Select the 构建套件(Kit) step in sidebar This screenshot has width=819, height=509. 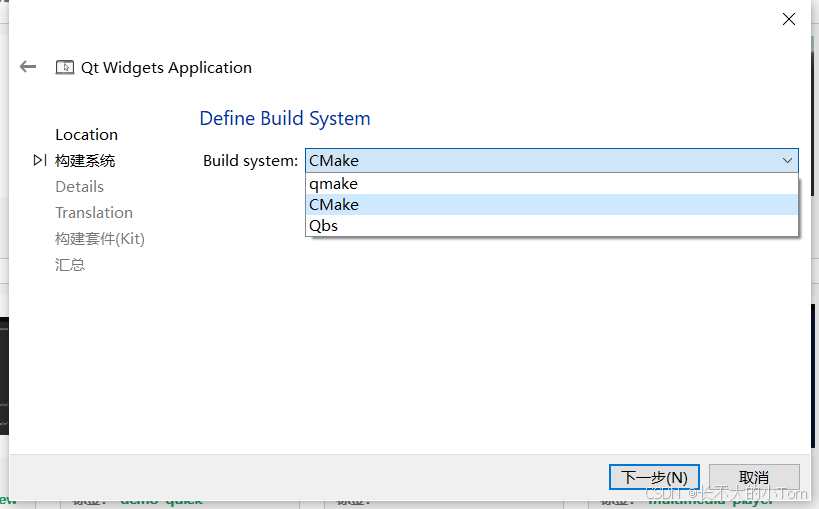100,239
